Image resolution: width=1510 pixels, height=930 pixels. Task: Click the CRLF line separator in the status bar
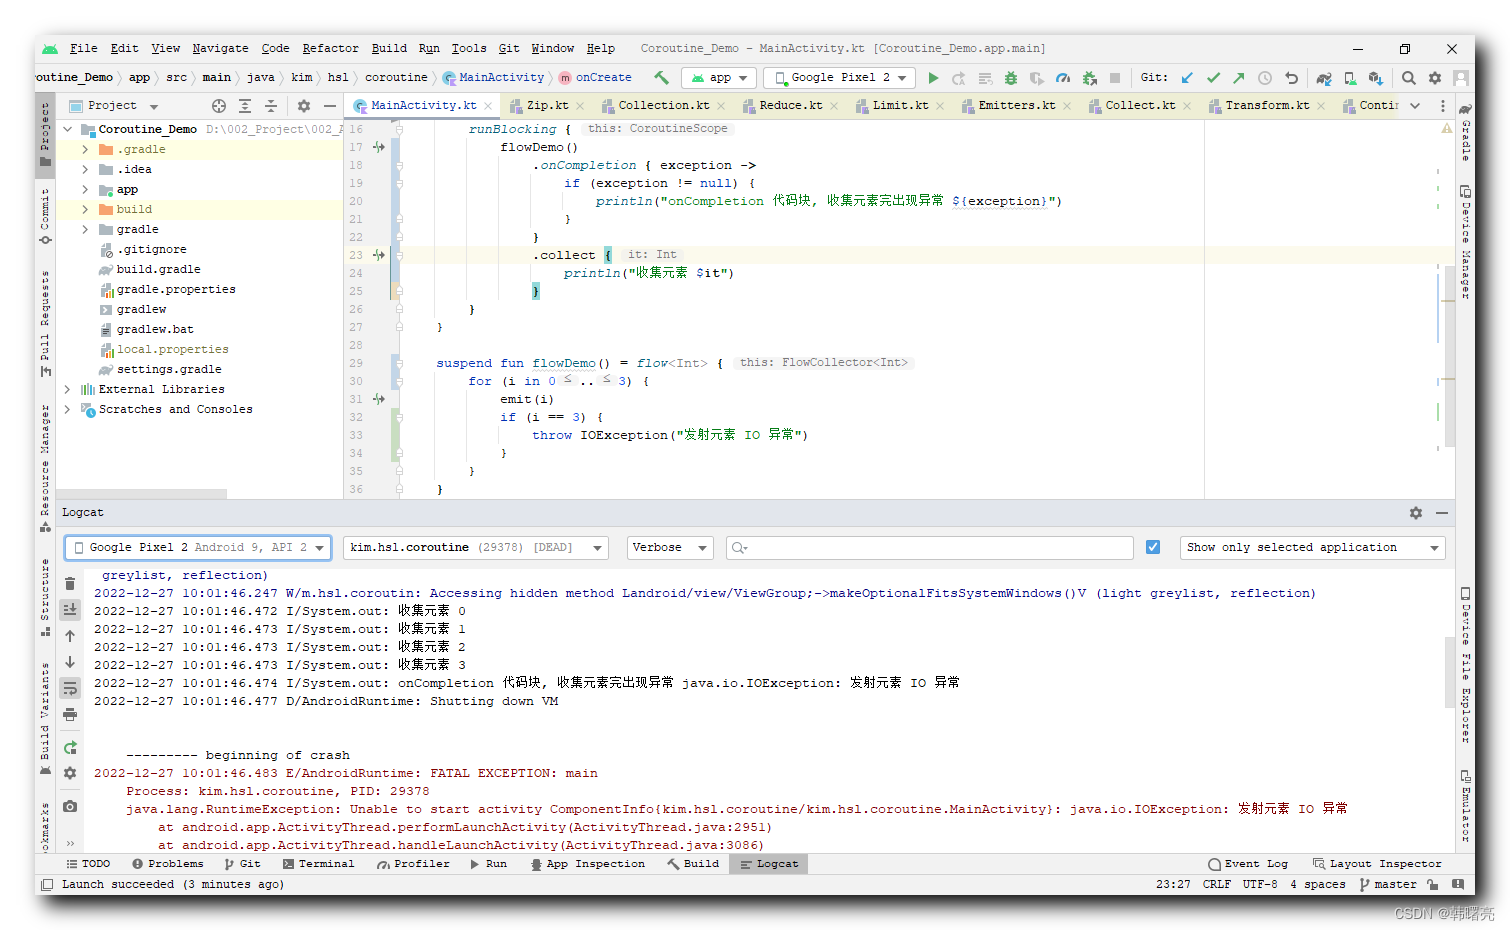(x=1217, y=885)
